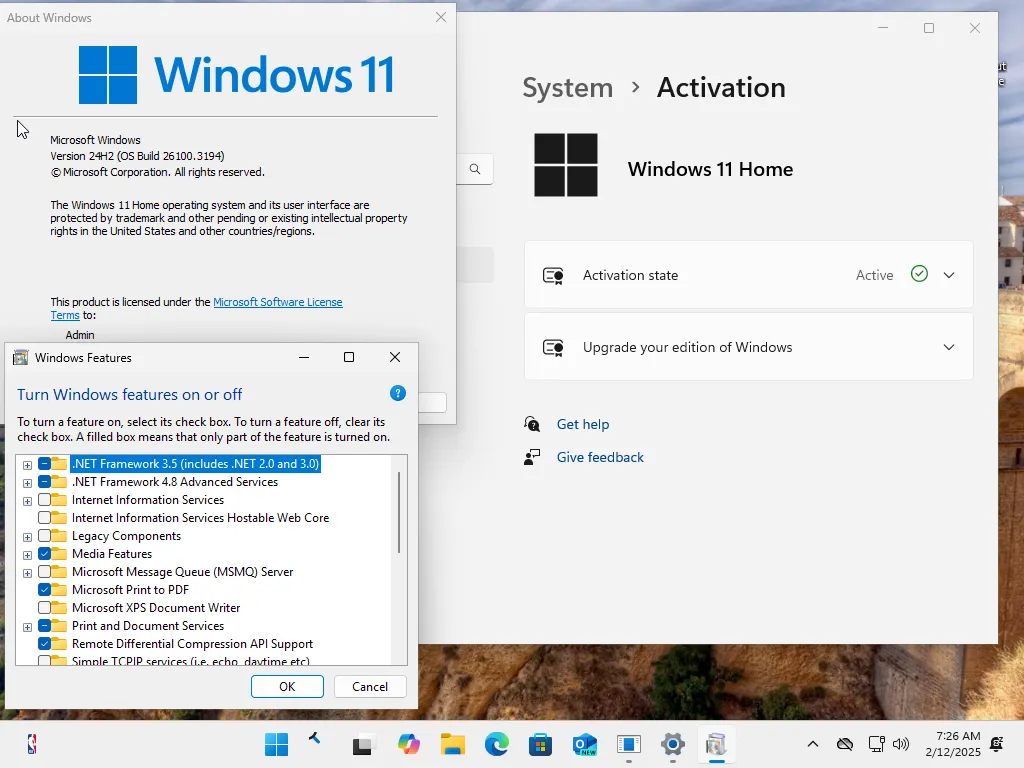The image size is (1024, 768).
Task: Disable Microsoft Print to PDF checkbox
Action: (45, 590)
